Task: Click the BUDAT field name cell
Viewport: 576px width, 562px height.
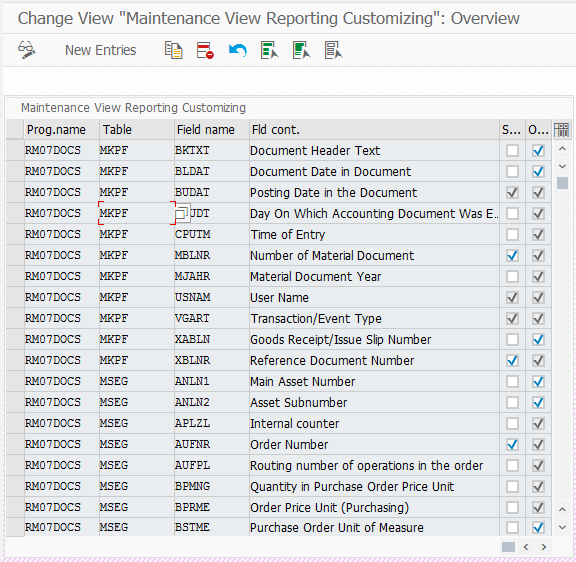Action: [212, 192]
